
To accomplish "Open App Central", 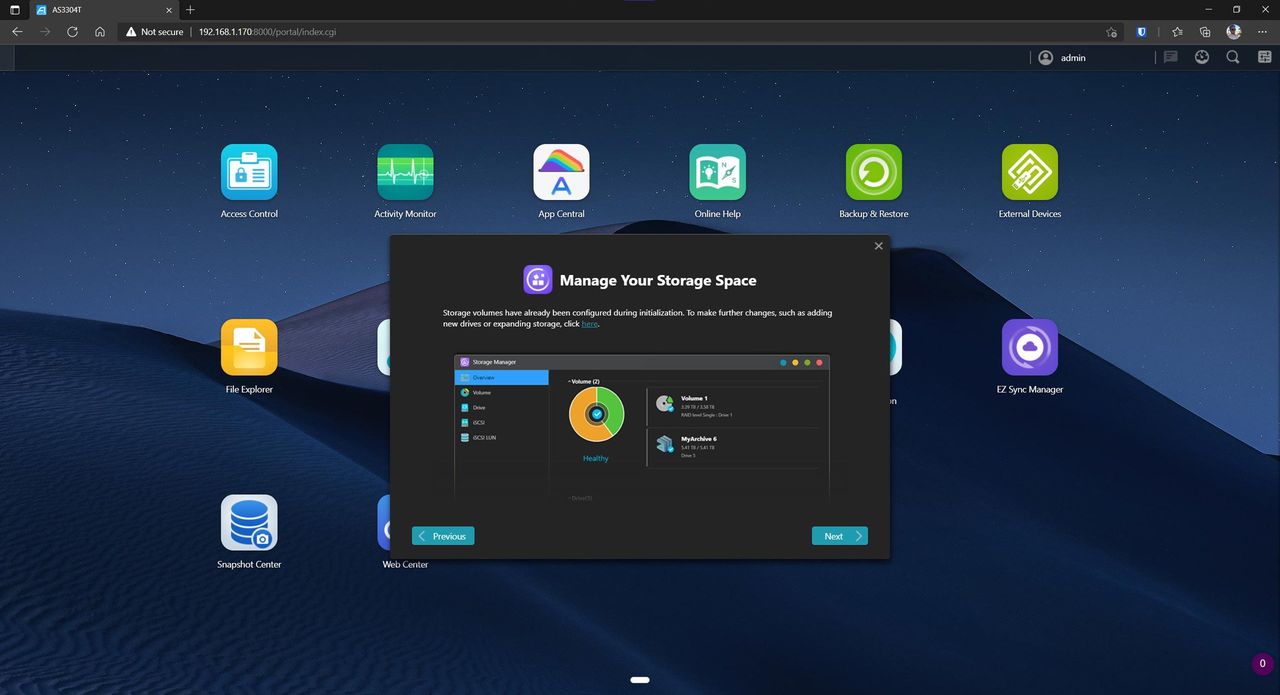I will [x=561, y=172].
